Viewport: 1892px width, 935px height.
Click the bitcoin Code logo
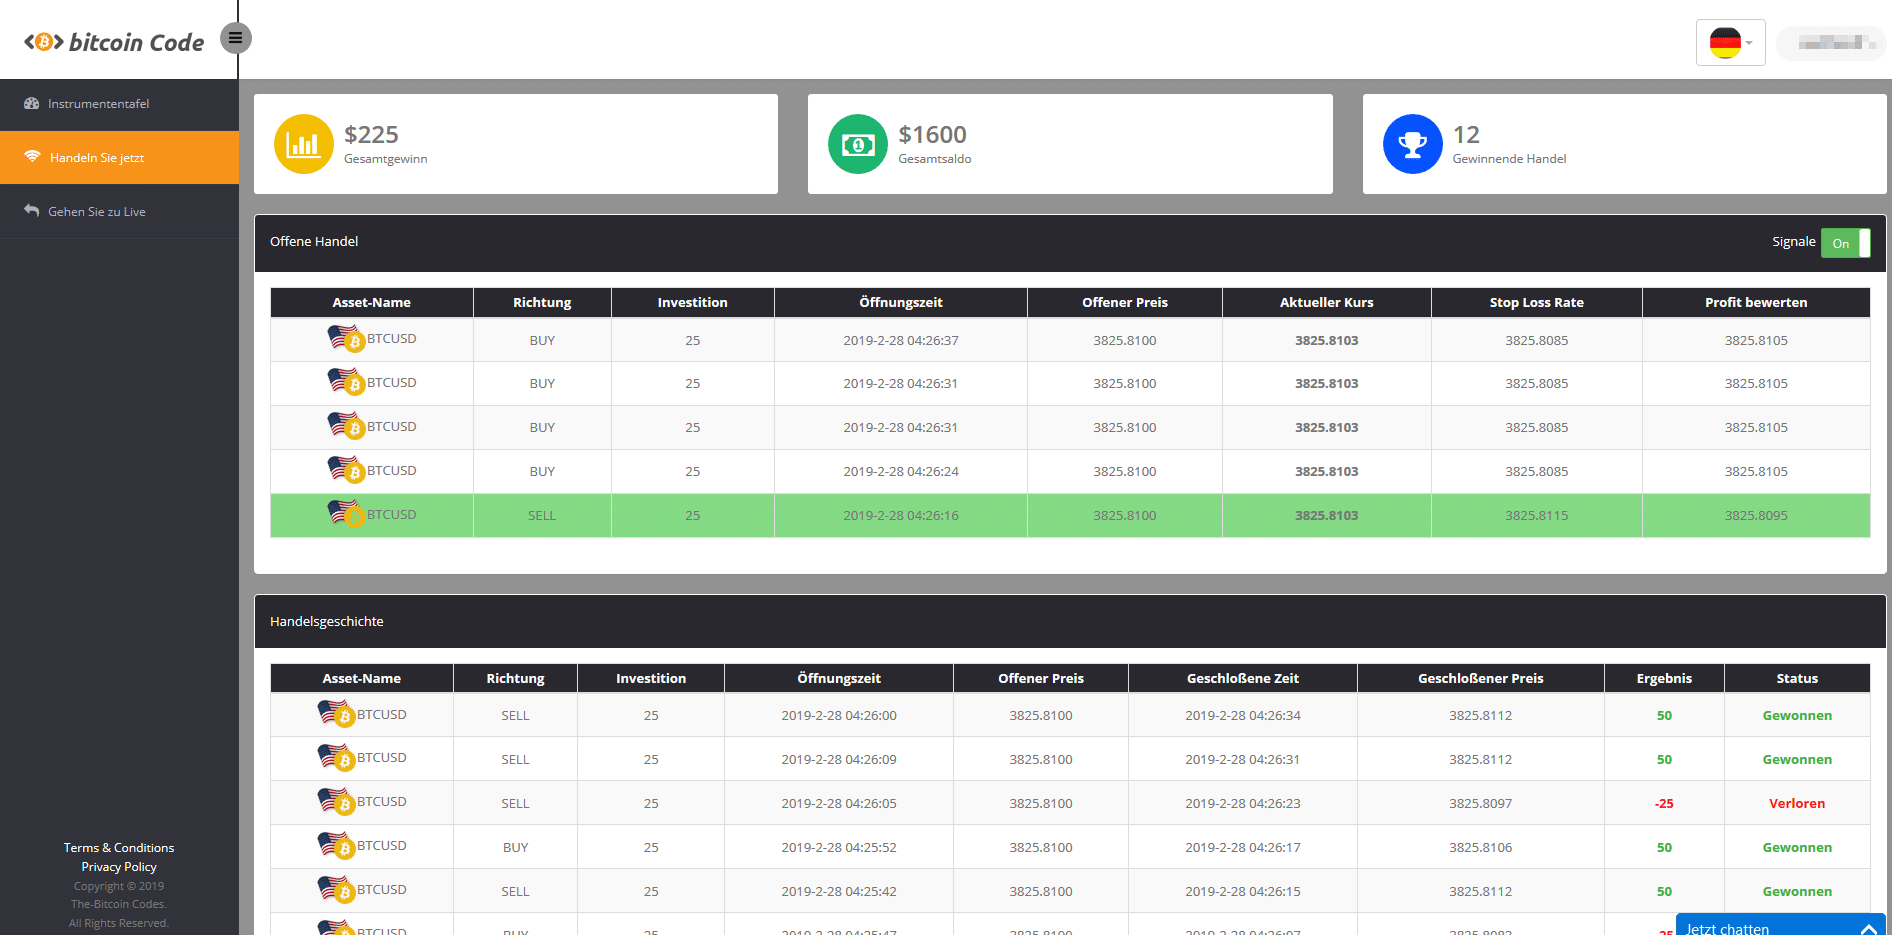(x=114, y=42)
